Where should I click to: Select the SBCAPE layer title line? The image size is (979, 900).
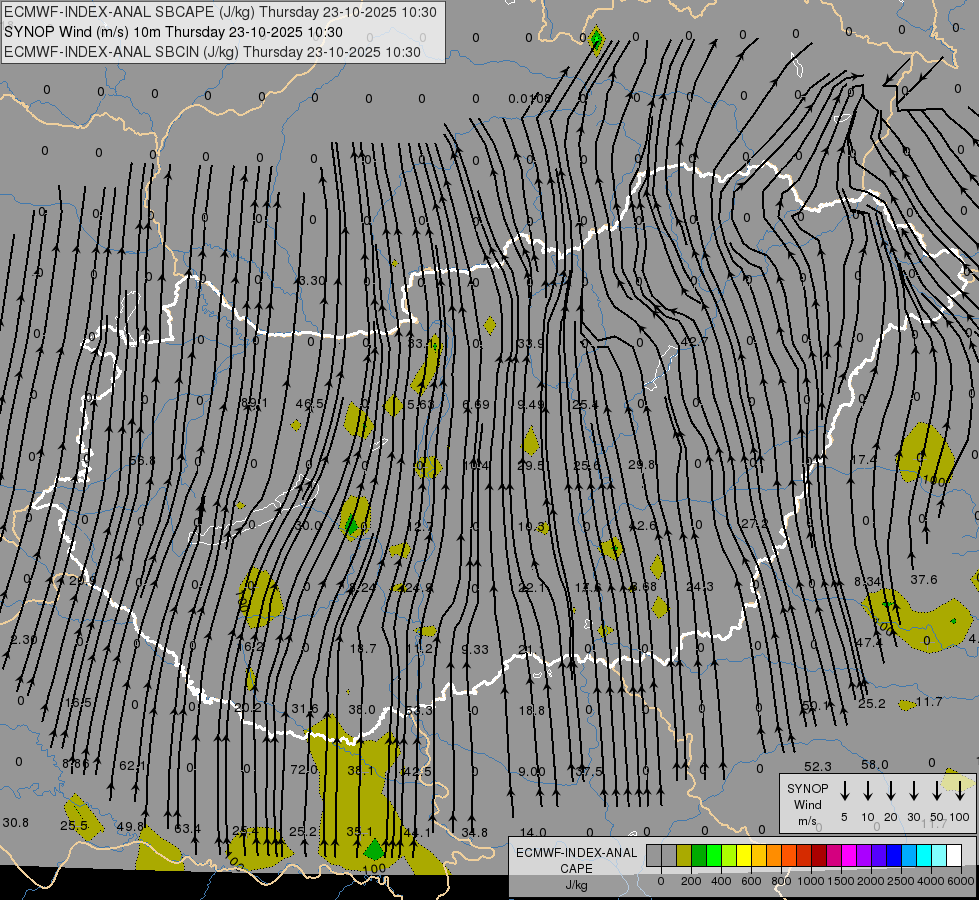(221, 12)
